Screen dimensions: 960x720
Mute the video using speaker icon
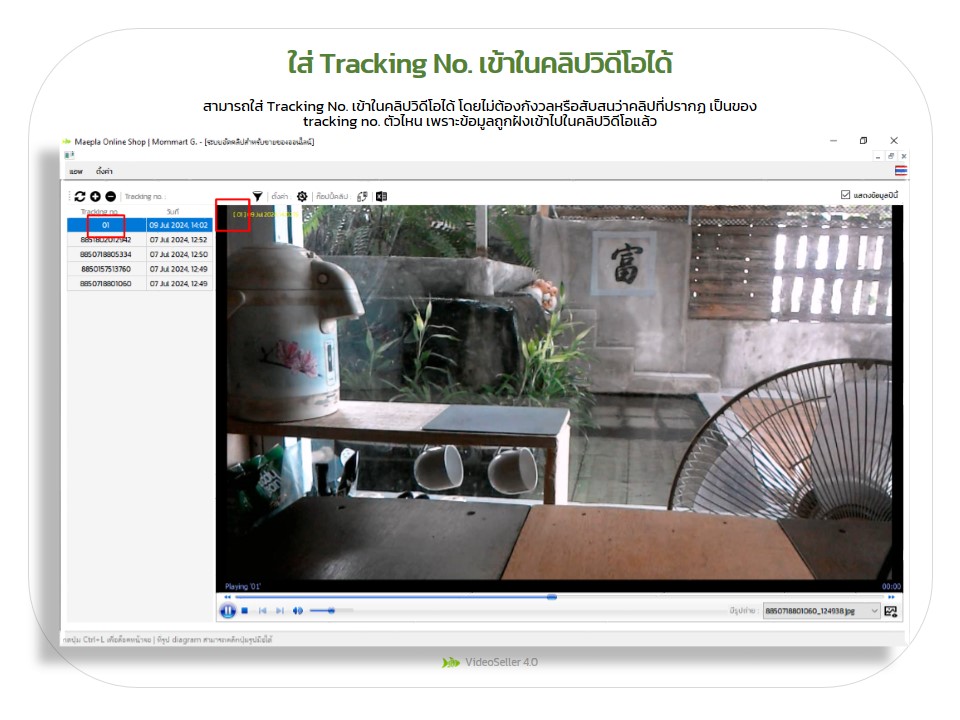[x=298, y=611]
